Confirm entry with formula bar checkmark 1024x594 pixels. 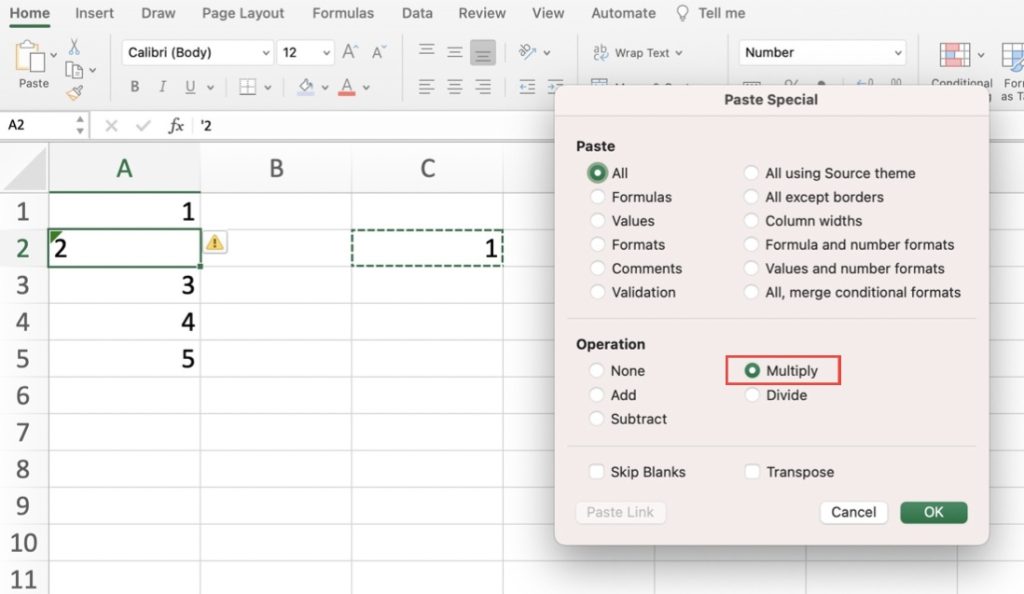[x=143, y=125]
